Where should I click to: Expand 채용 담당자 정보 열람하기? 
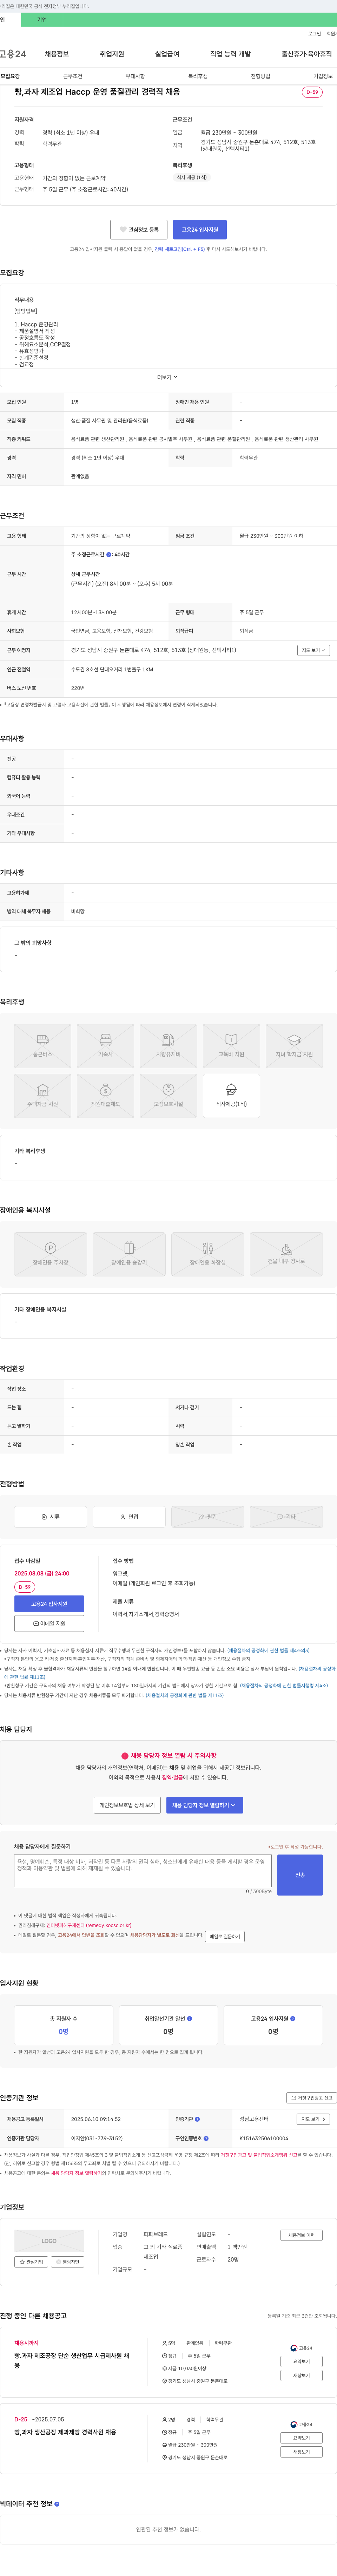point(205,1805)
